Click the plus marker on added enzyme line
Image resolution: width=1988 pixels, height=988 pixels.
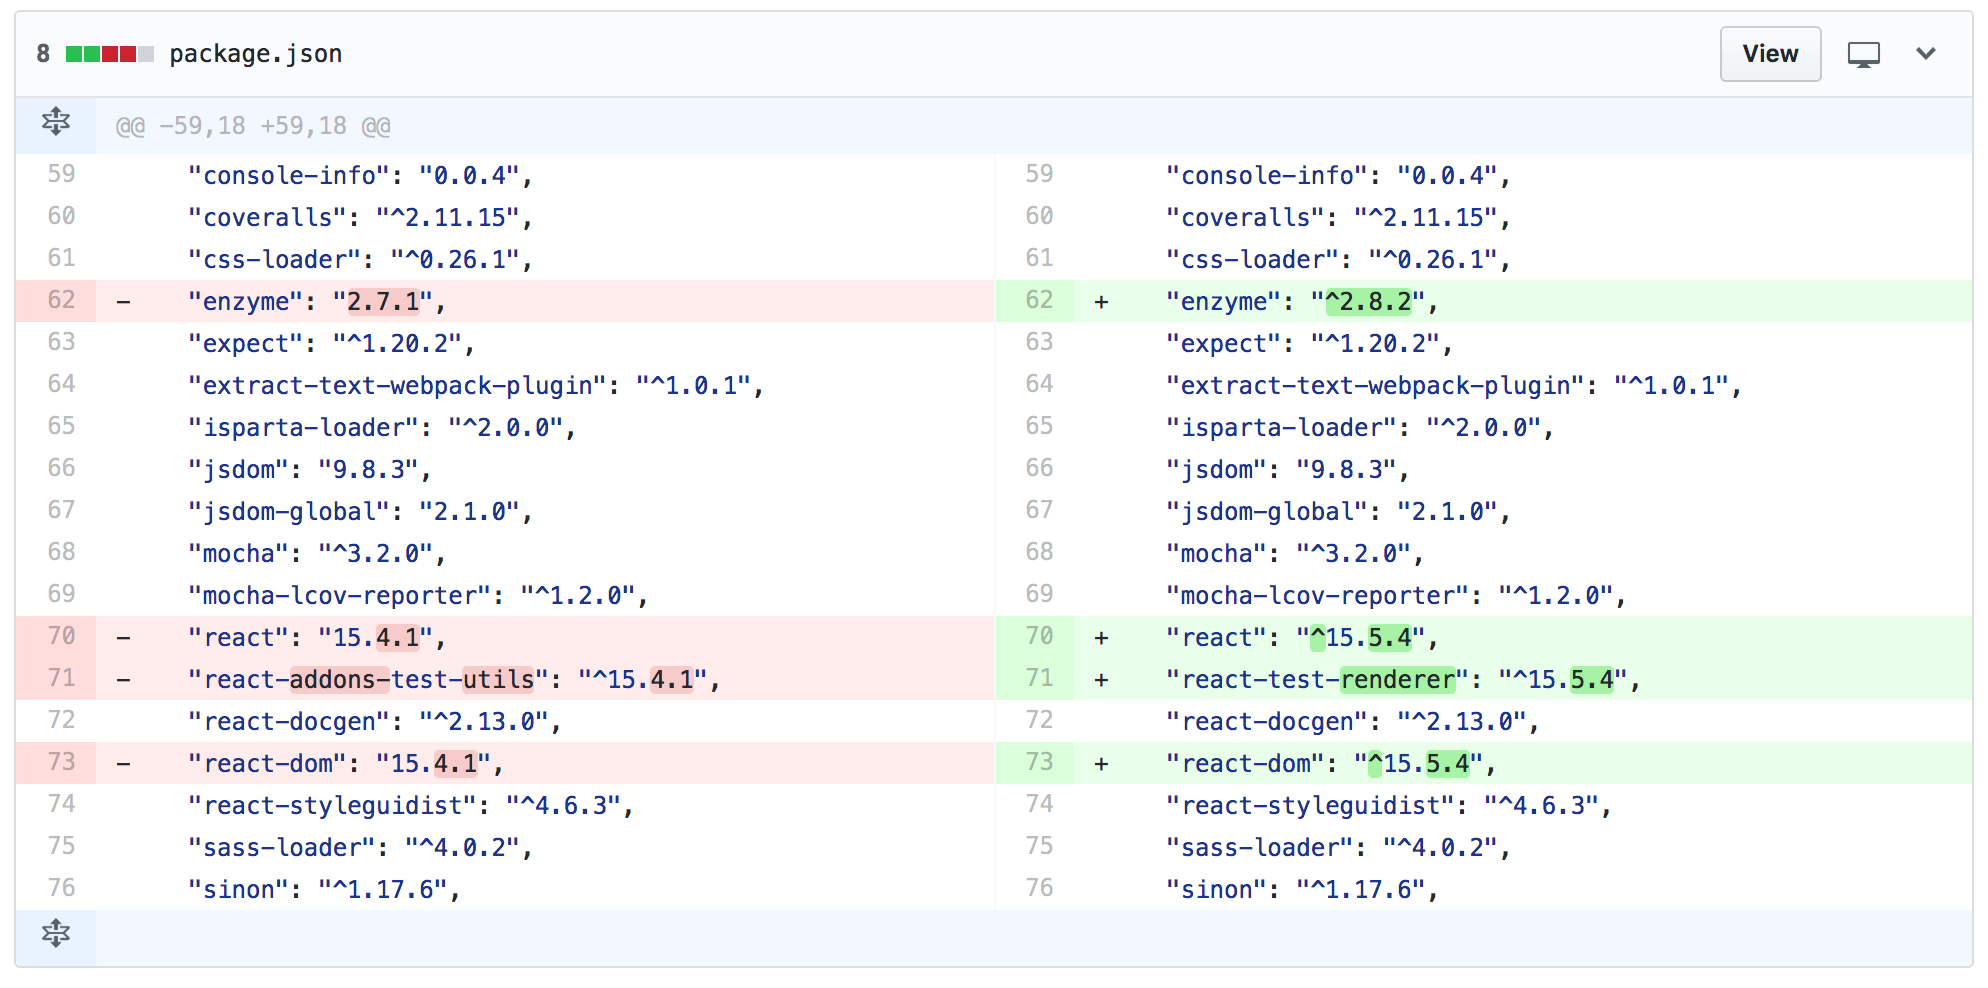(x=1101, y=301)
